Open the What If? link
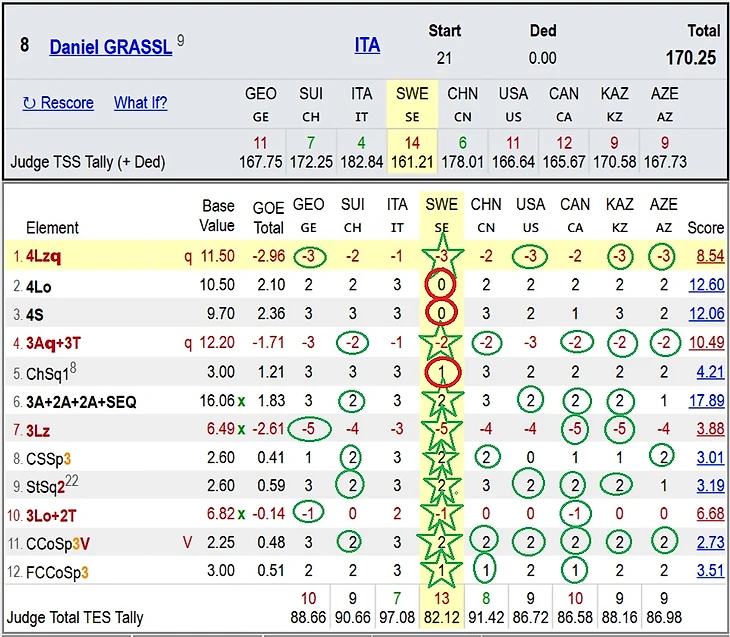The width and height of the screenshot is (730, 637). [140, 102]
